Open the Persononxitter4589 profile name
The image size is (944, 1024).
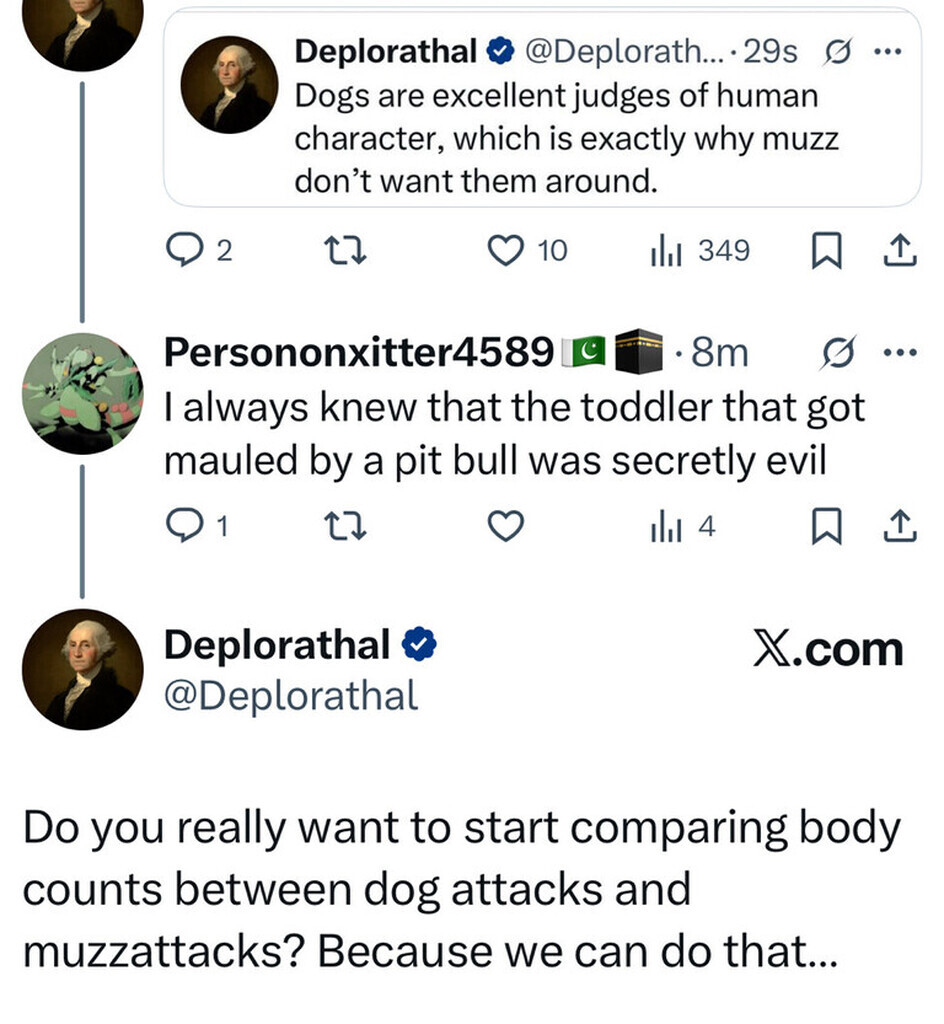(x=358, y=352)
